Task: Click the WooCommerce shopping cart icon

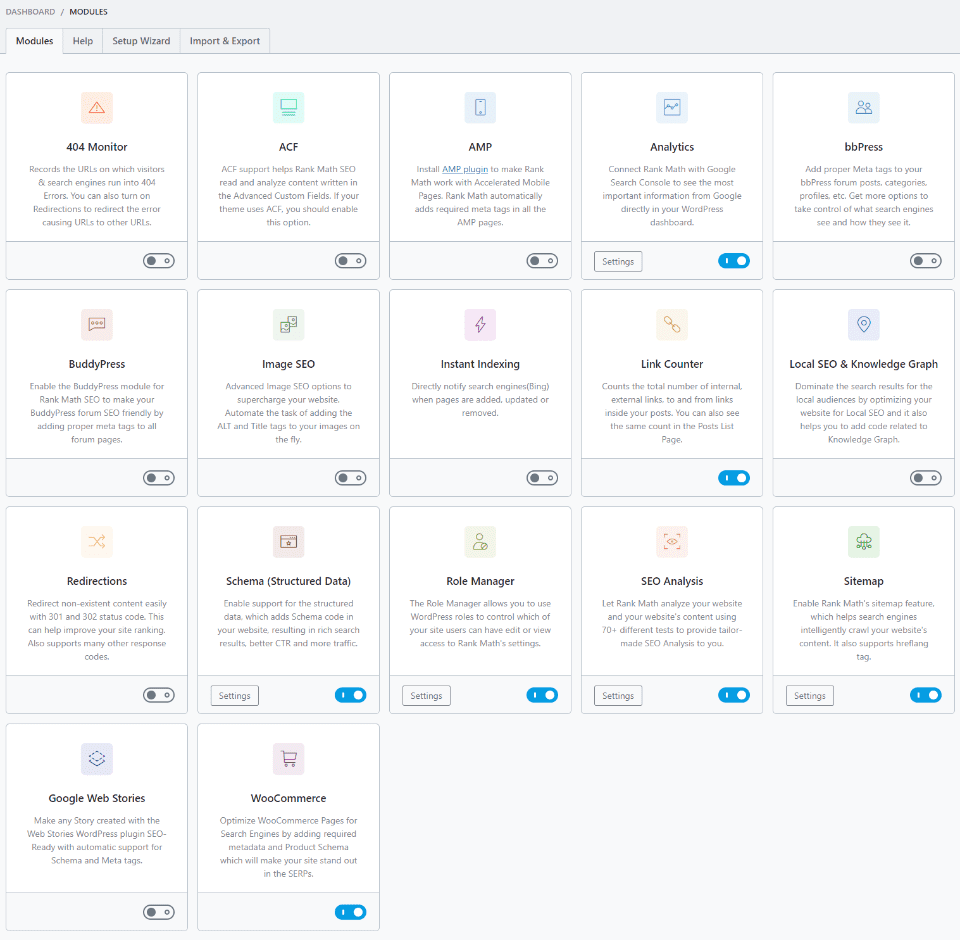Action: [x=289, y=758]
